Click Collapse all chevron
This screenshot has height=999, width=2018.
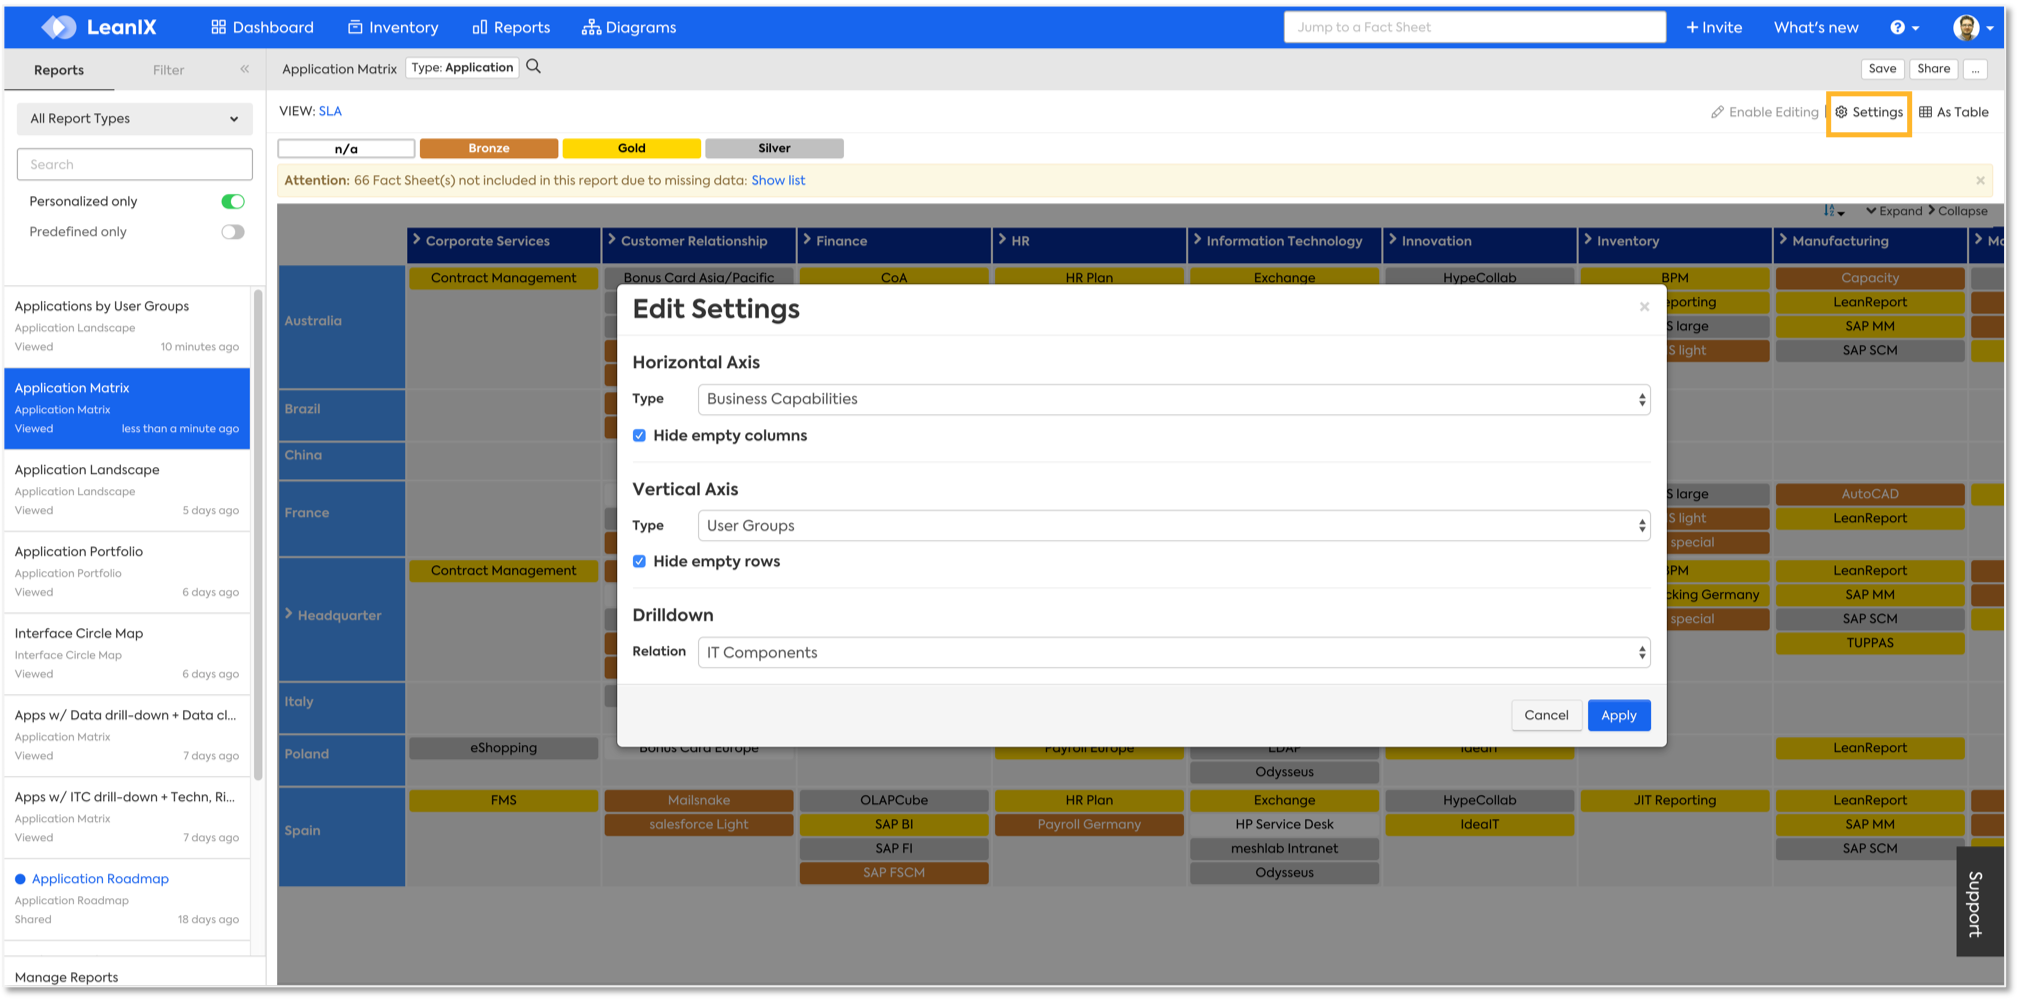(x=1957, y=211)
